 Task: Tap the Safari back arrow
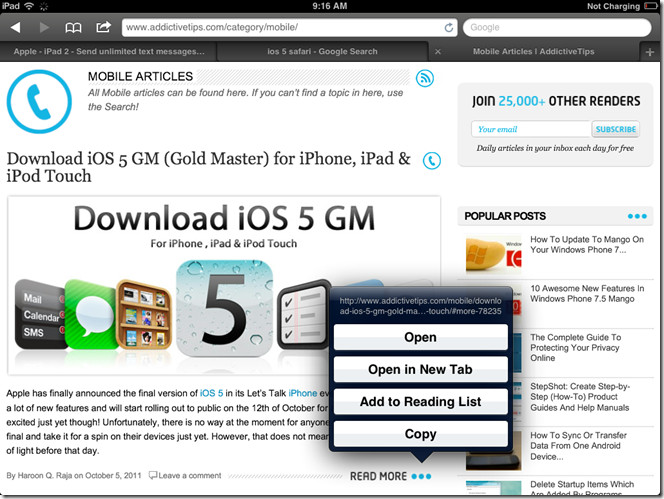pos(15,28)
